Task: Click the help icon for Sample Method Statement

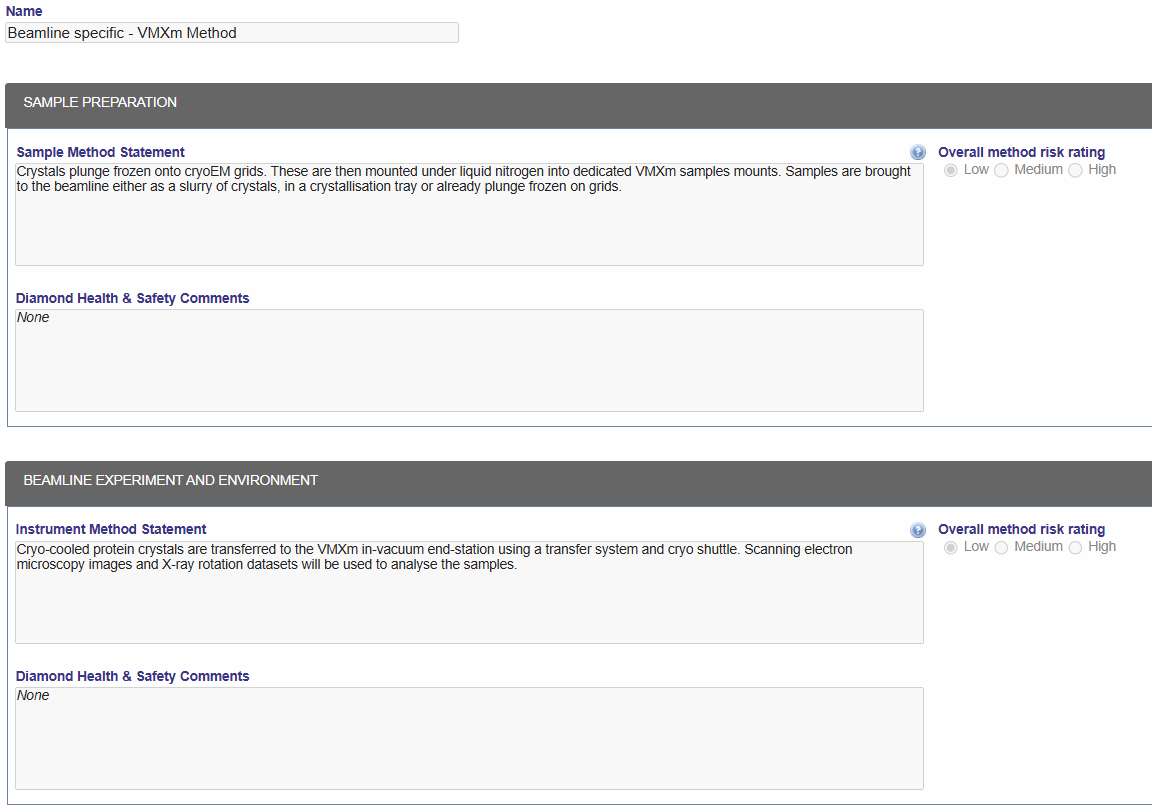Action: click(x=918, y=153)
